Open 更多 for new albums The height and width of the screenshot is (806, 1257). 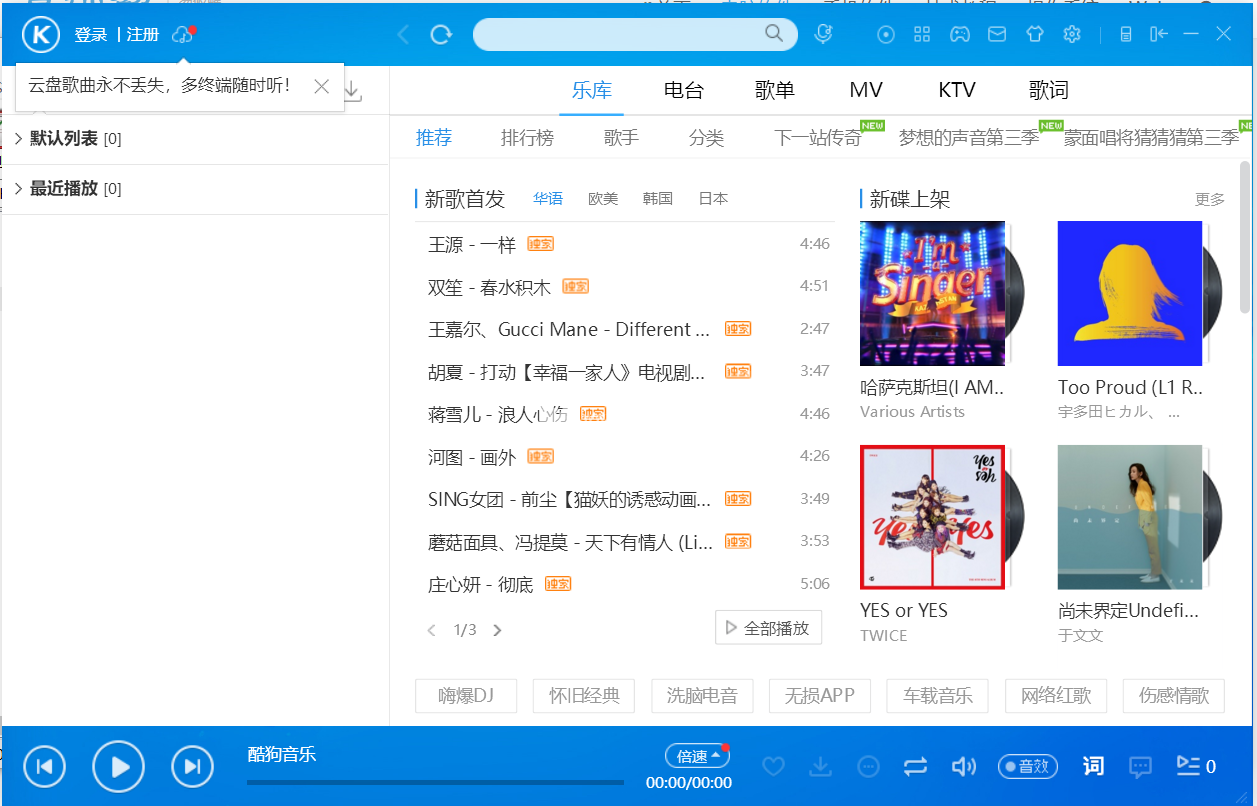(1210, 199)
